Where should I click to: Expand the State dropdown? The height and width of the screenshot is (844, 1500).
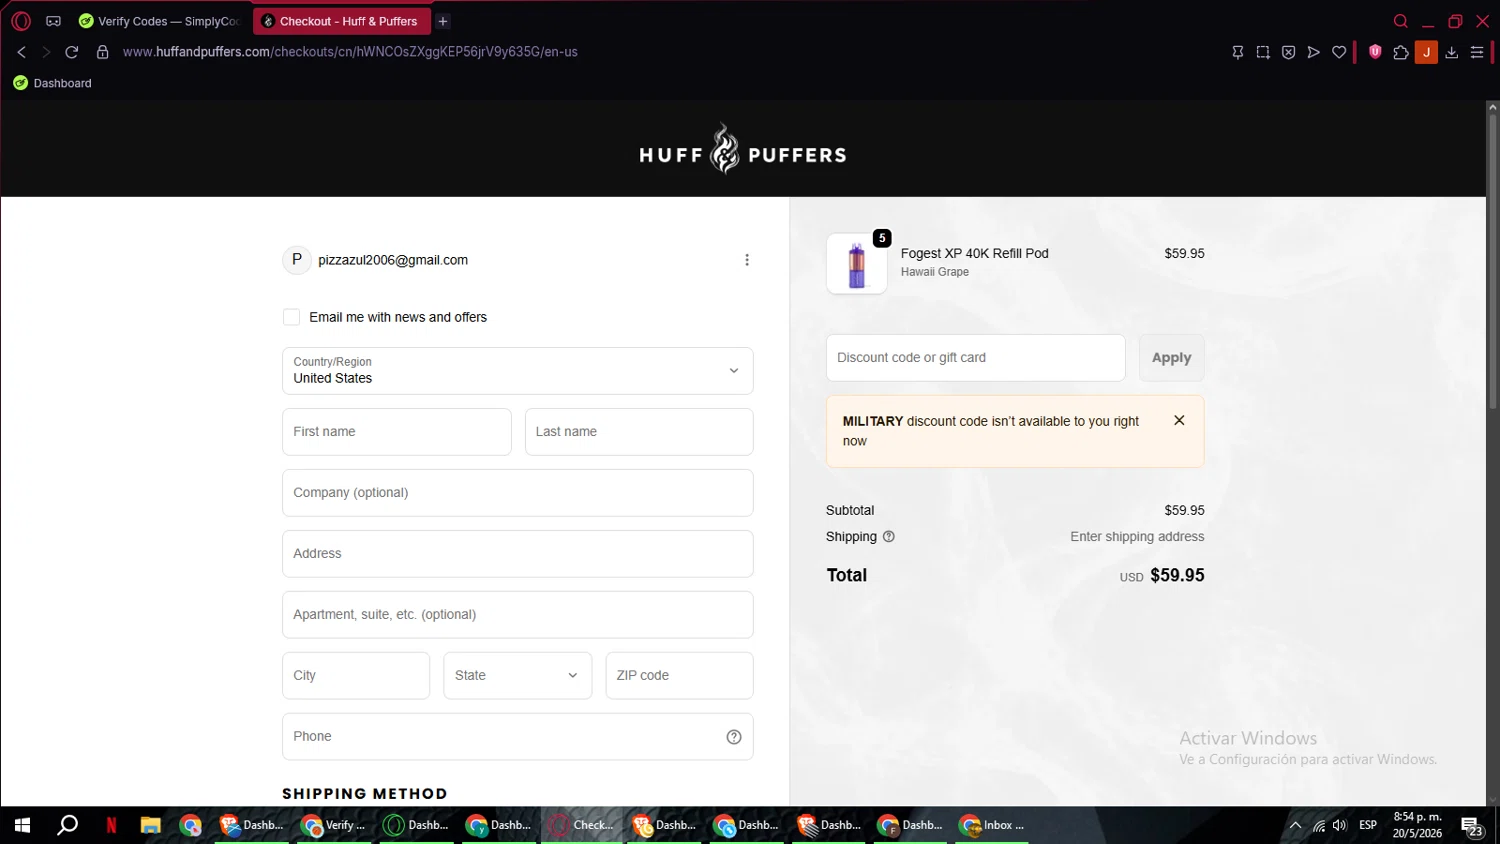pos(518,676)
